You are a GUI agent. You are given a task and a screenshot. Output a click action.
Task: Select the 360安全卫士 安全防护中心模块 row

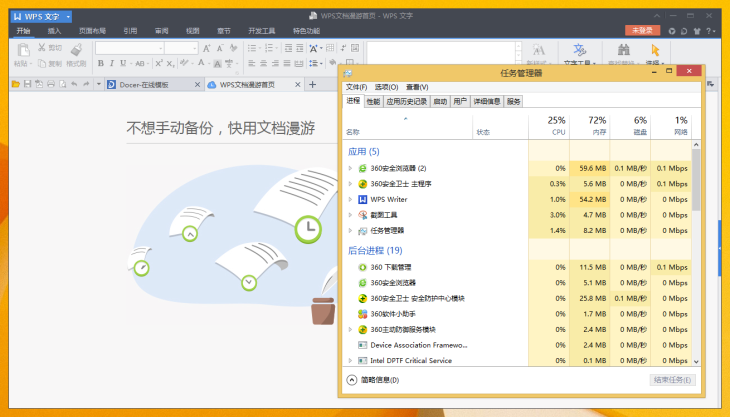518,298
